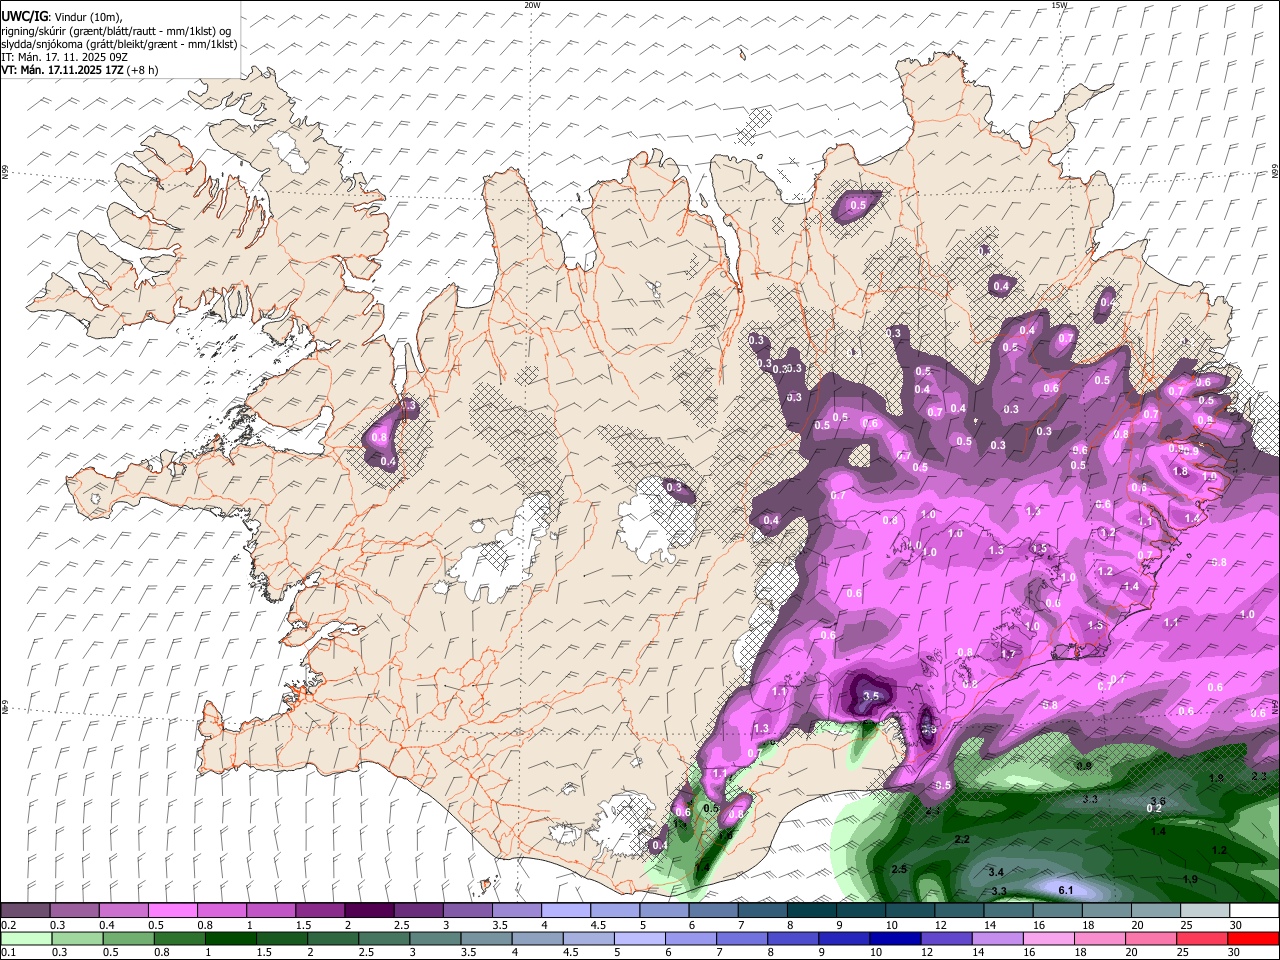Pick the deep blue rain swatch between 10 and 12

(x=896, y=939)
